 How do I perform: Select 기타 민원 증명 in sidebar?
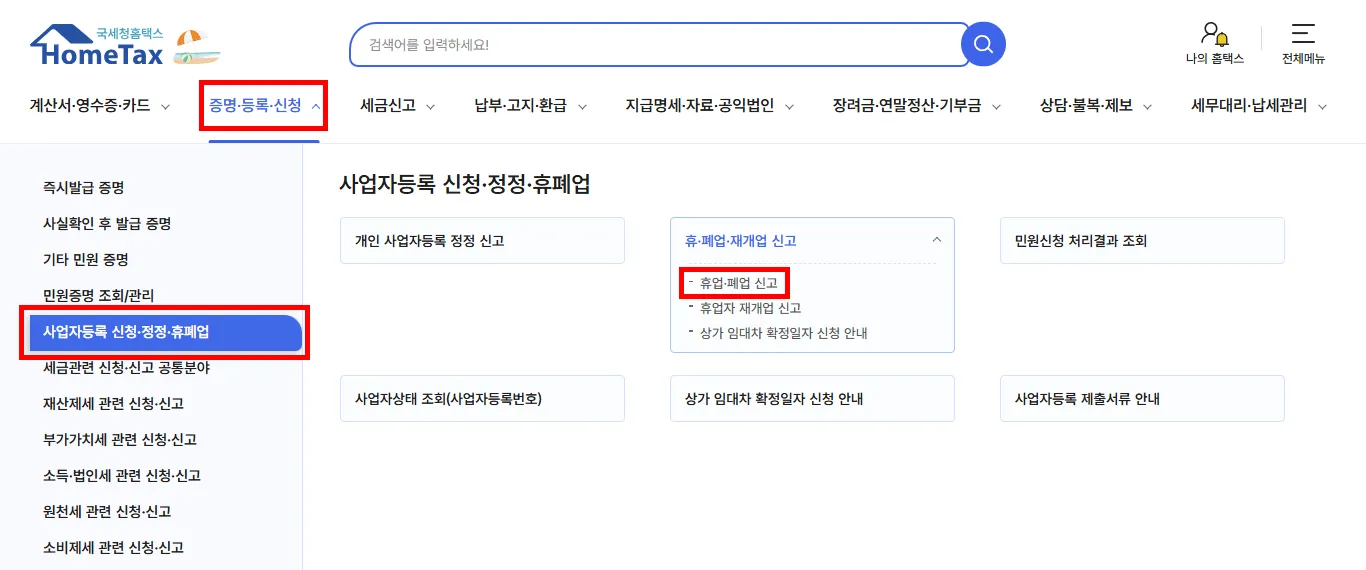[85, 260]
